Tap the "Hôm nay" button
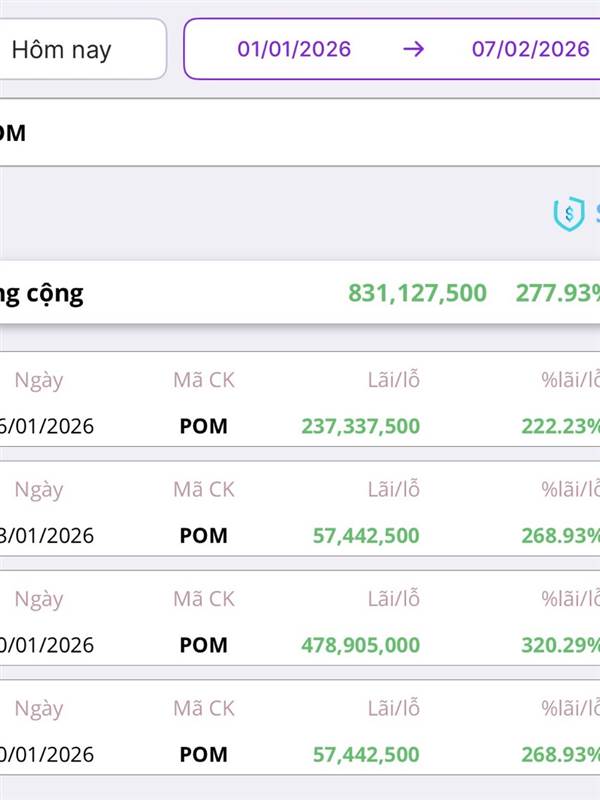The height and width of the screenshot is (800, 600). coord(62,49)
